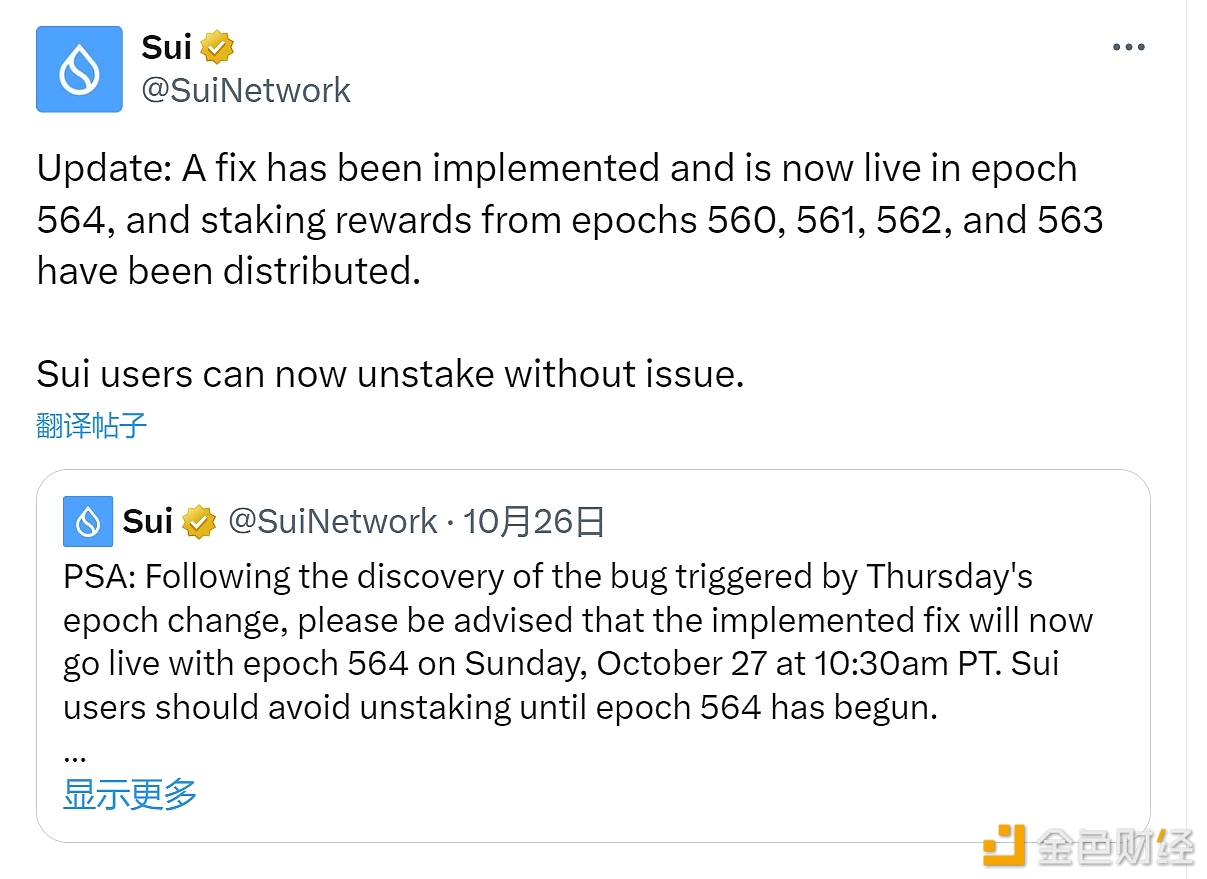Select the Sui name inside the quoted post
Viewport: 1207px width, 879px height.
[x=148, y=521]
